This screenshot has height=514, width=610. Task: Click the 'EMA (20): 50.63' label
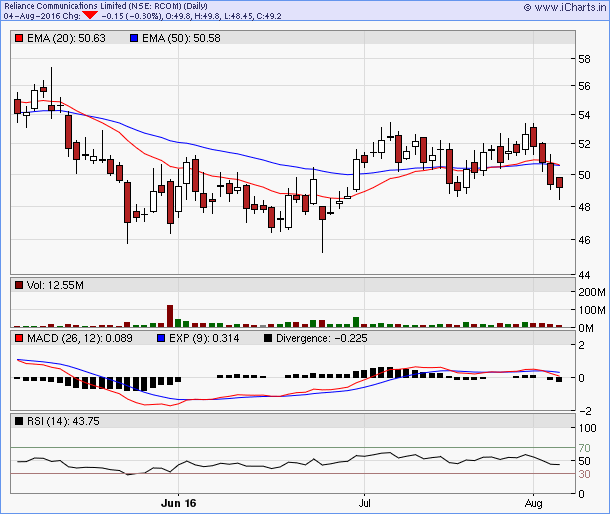click(x=66, y=39)
